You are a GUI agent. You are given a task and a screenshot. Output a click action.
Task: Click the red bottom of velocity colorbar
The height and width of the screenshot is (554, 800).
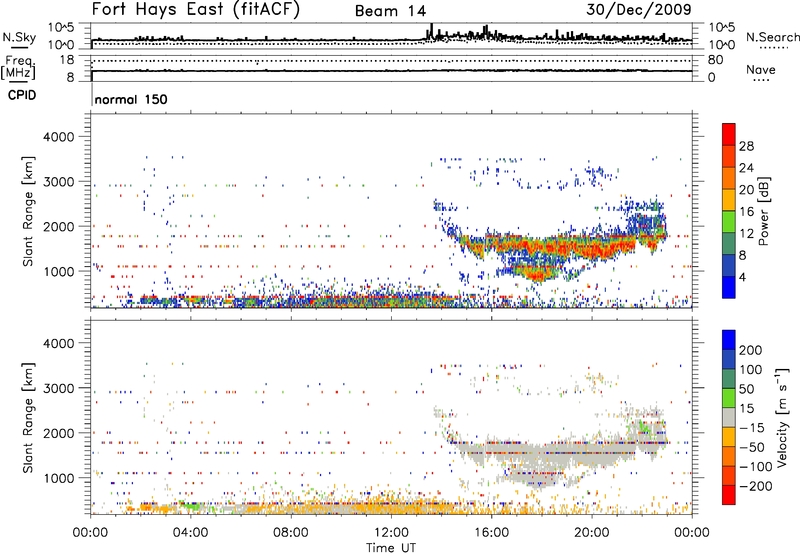click(x=729, y=495)
